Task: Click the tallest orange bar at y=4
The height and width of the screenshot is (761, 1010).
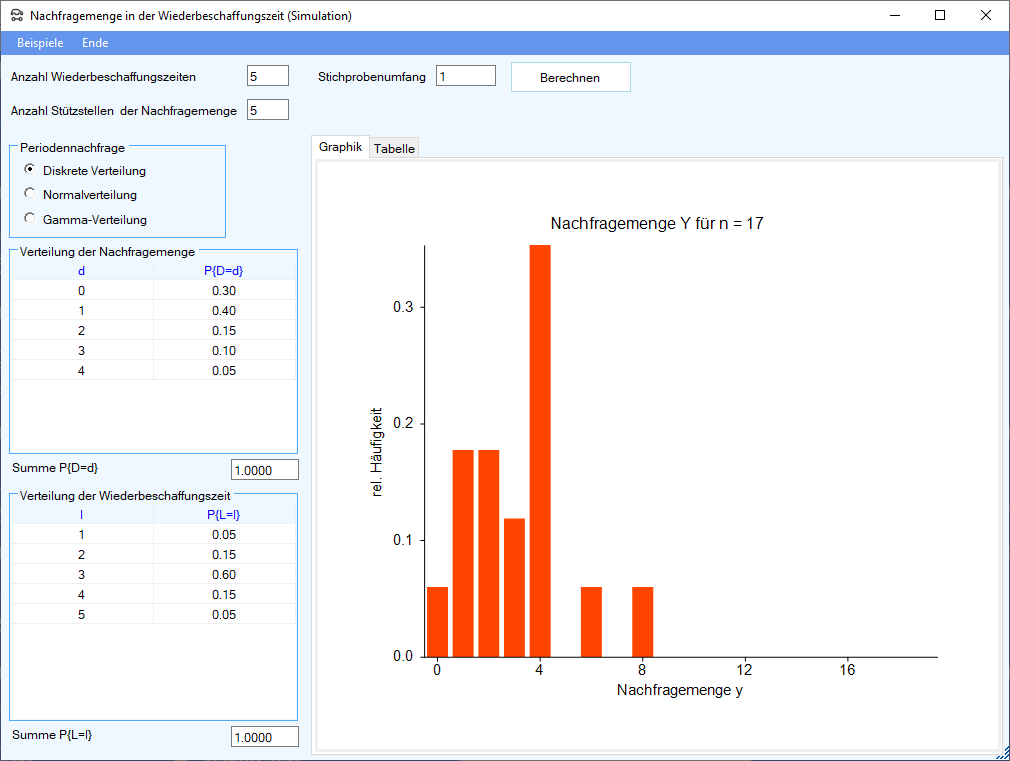Action: (540, 450)
